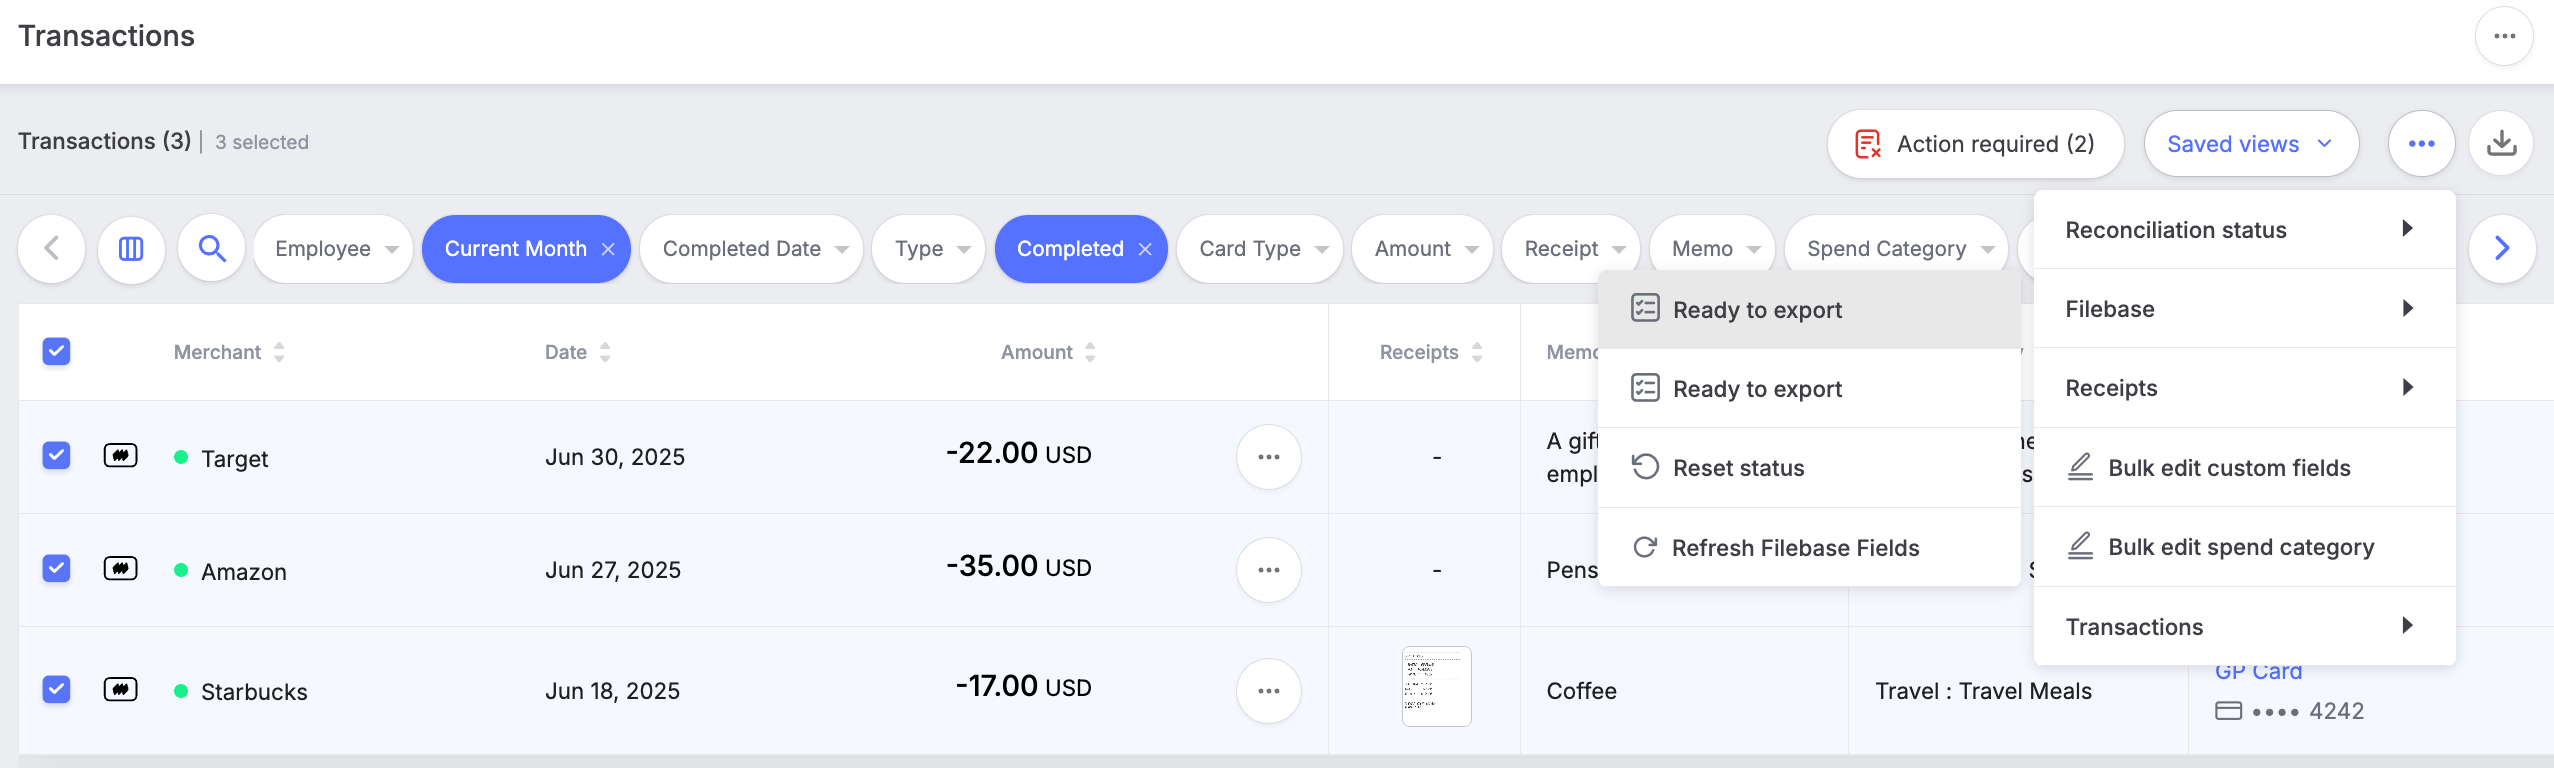This screenshot has width=2554, height=768.
Task: Select the highlighted first Ready to export option
Action: coord(1809,310)
